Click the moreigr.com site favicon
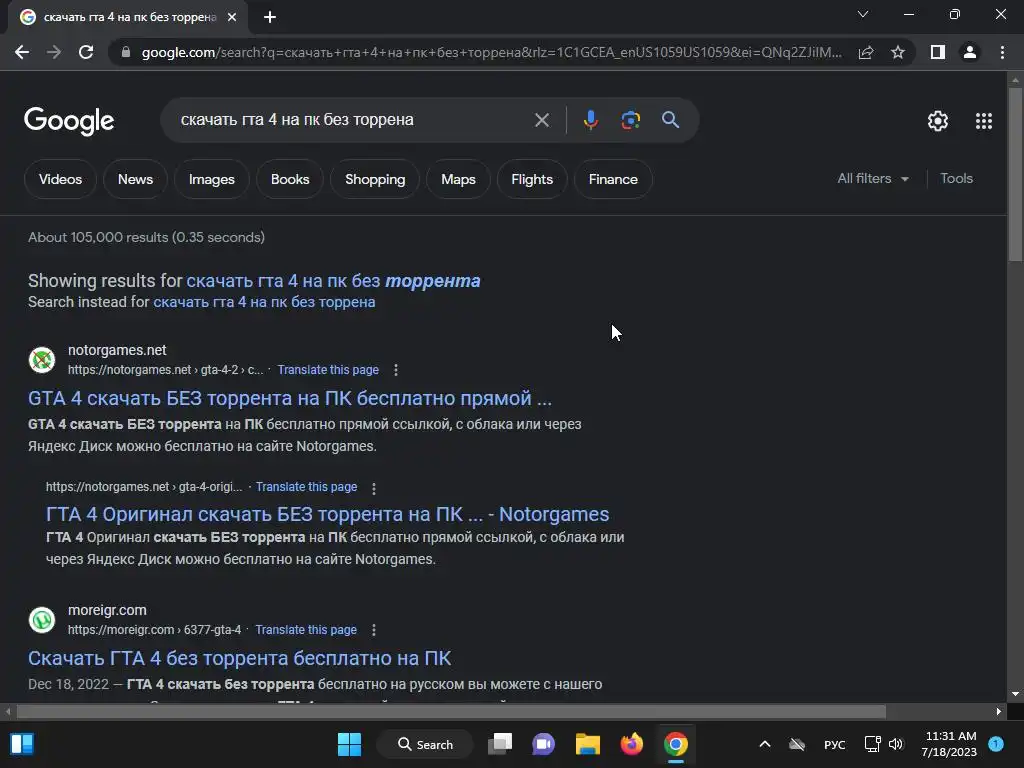The image size is (1024, 768). point(42,620)
